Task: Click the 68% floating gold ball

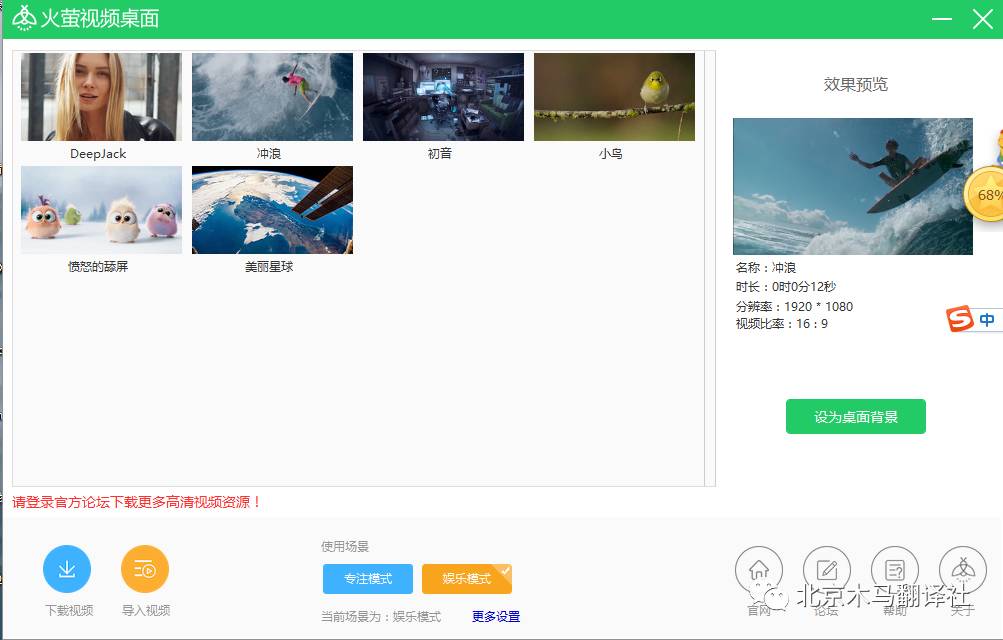Action: click(x=985, y=194)
